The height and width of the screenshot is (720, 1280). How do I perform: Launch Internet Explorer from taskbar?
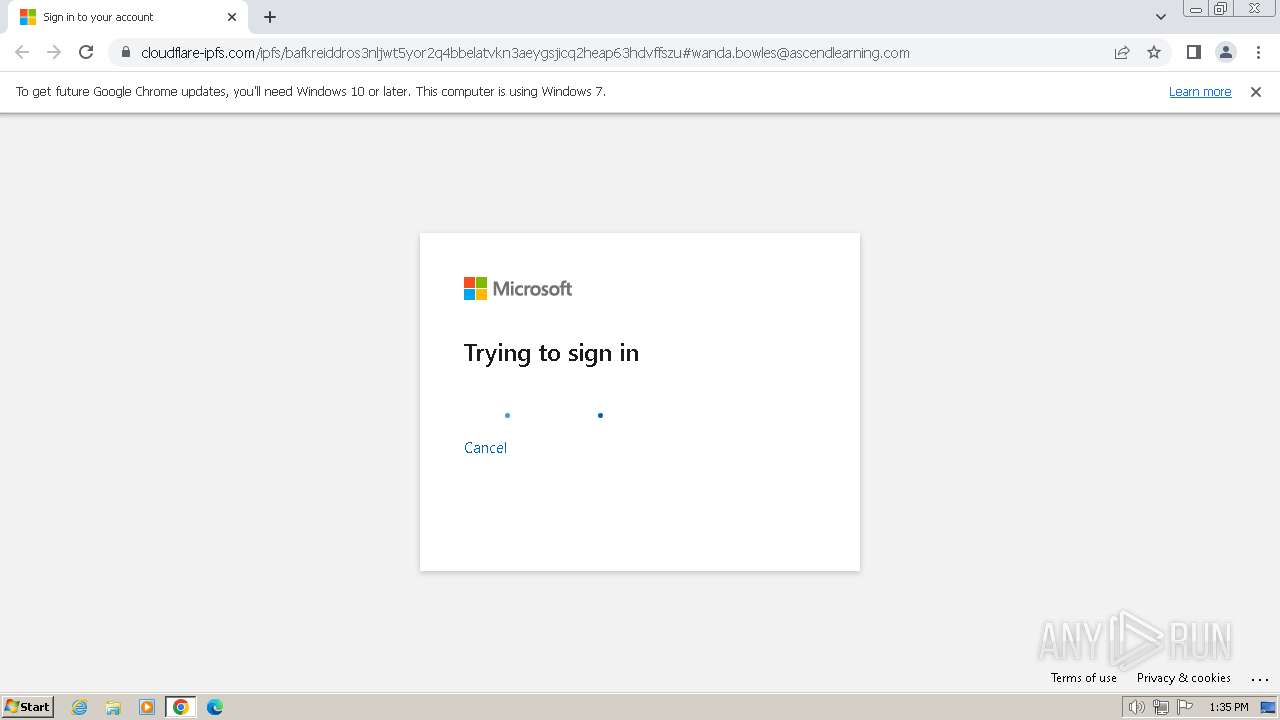pyautogui.click(x=80, y=707)
